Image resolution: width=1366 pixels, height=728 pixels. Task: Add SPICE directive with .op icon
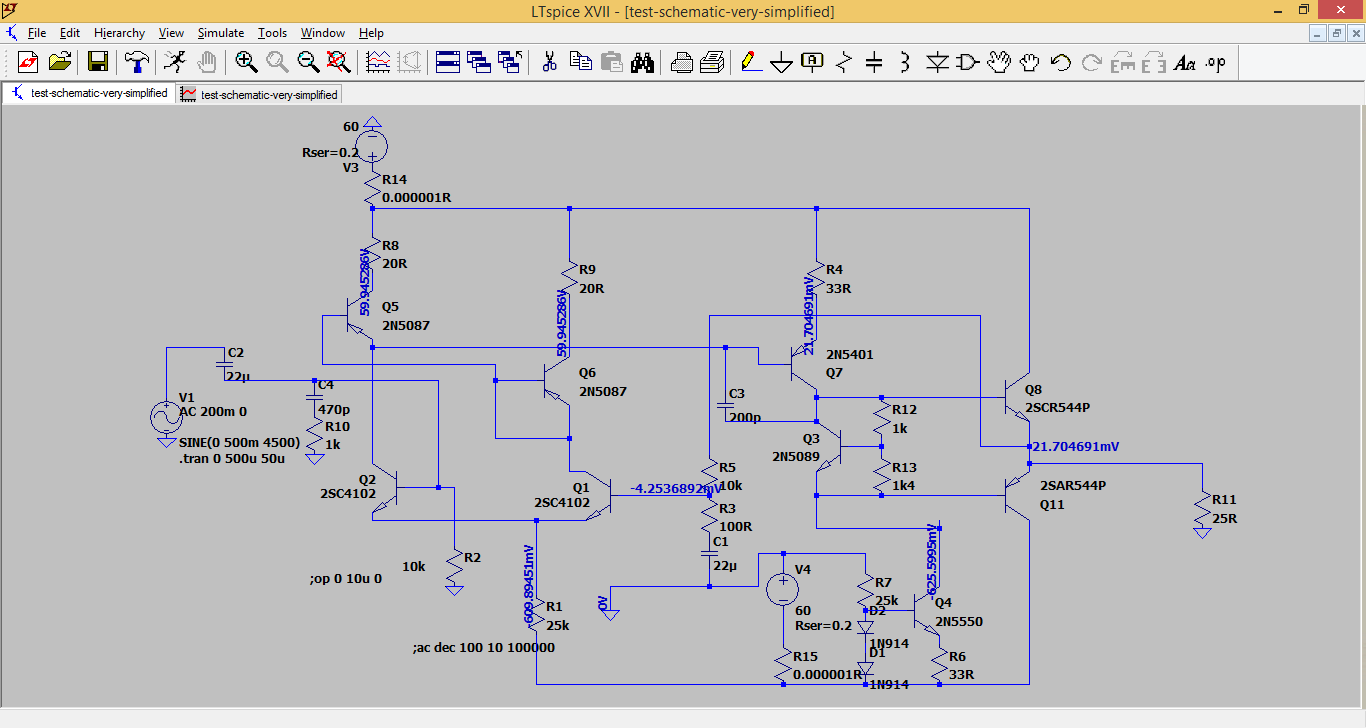click(1216, 62)
